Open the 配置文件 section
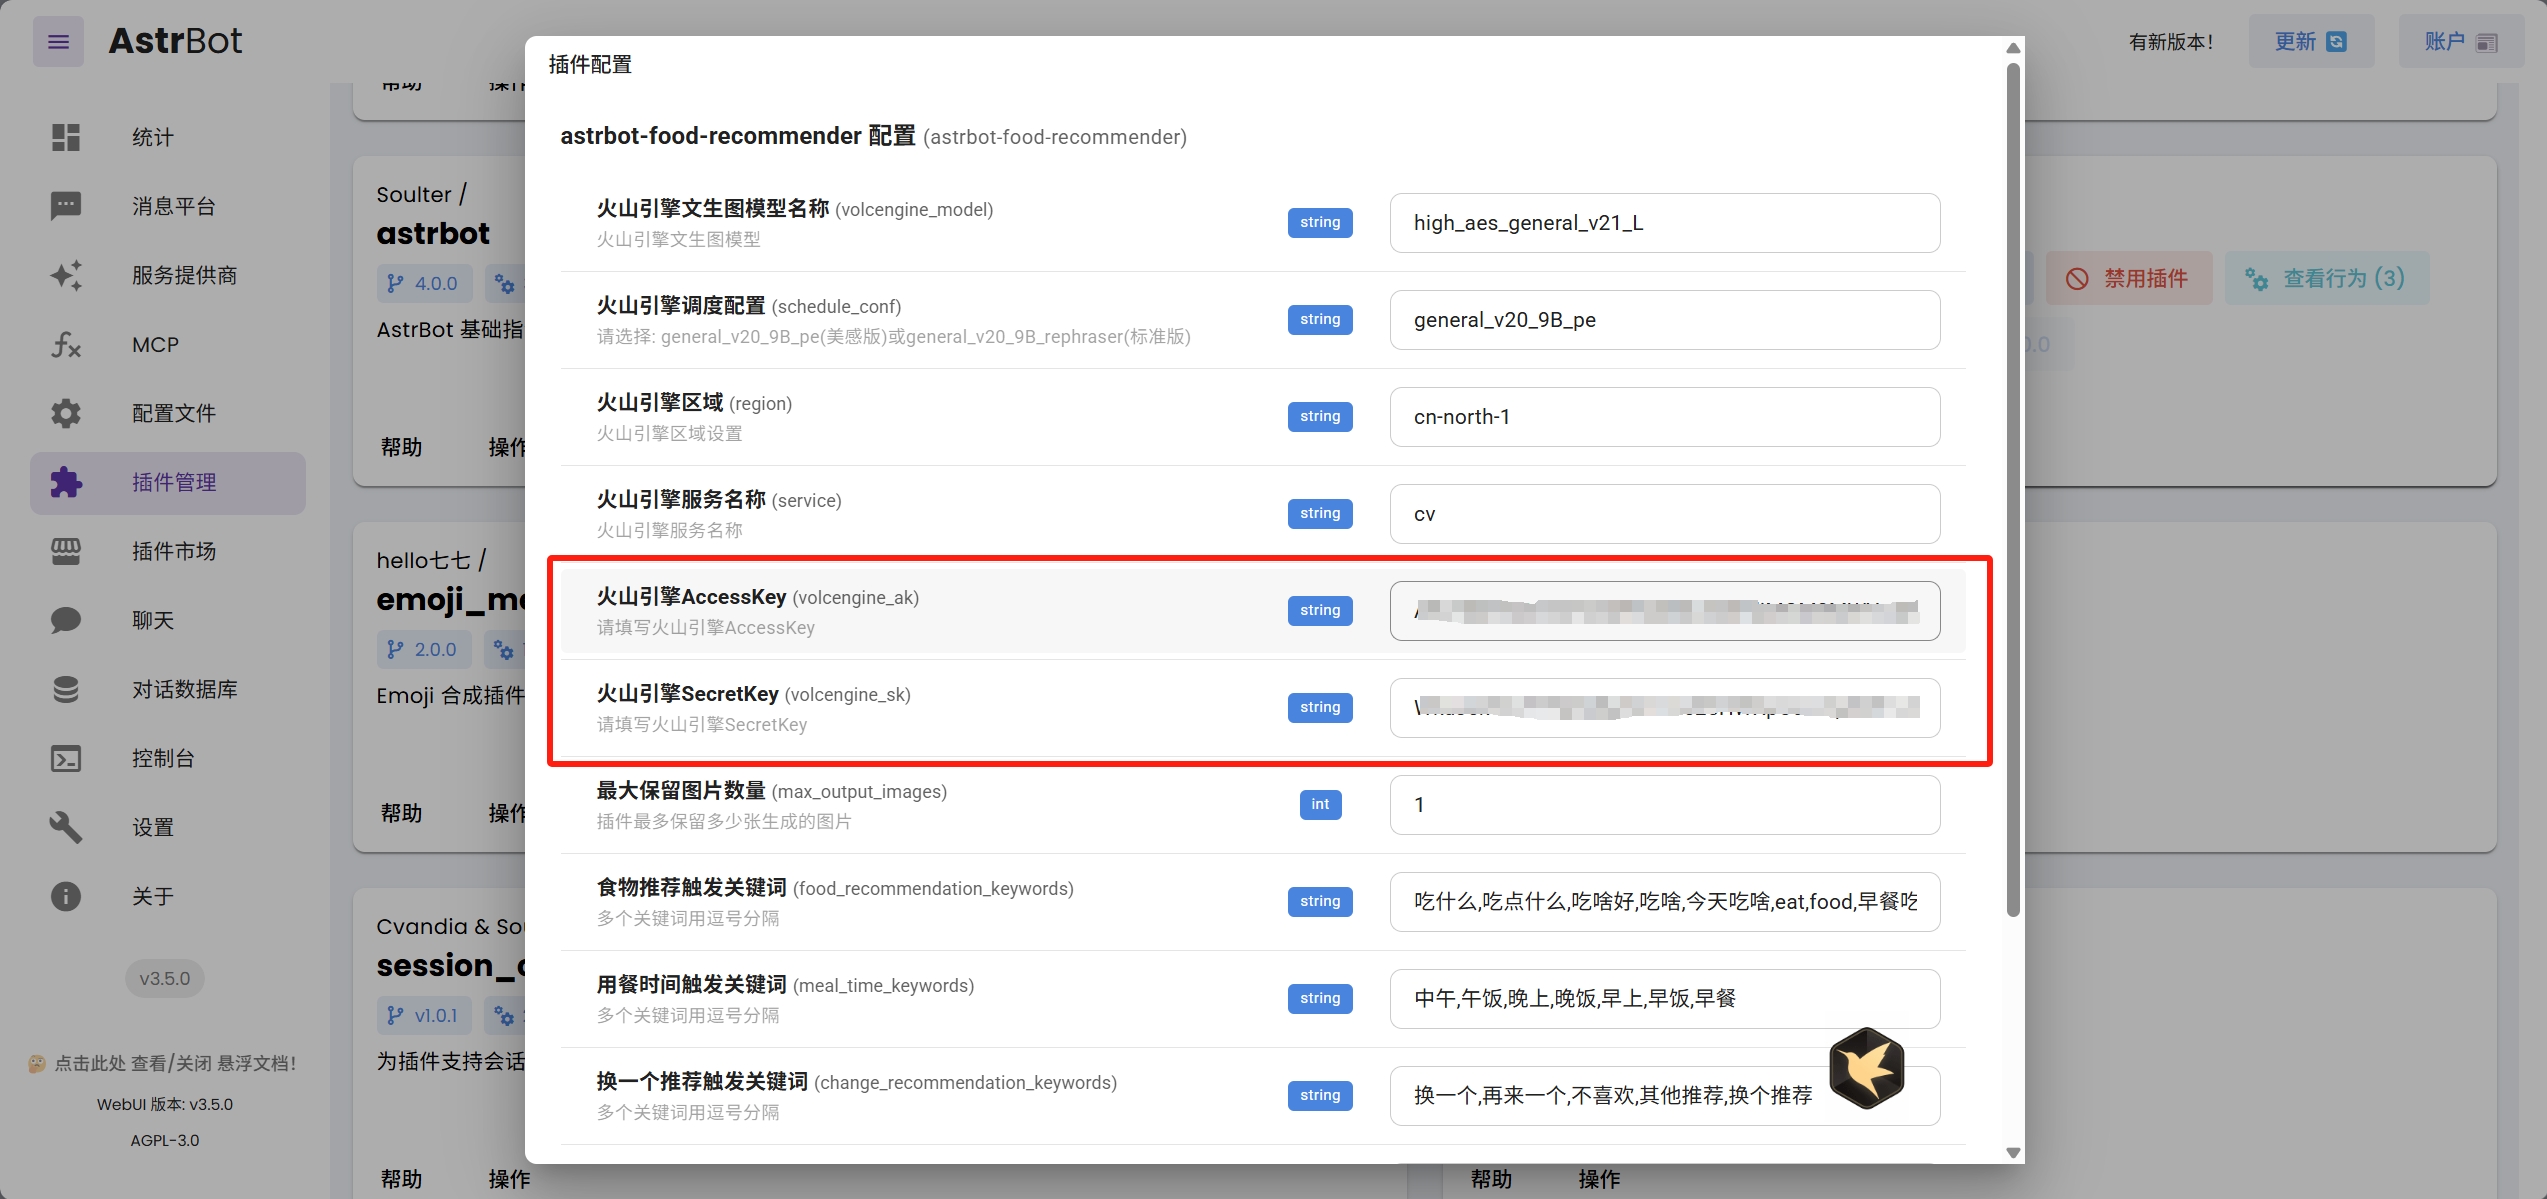The width and height of the screenshot is (2547, 1199). pos(65,413)
